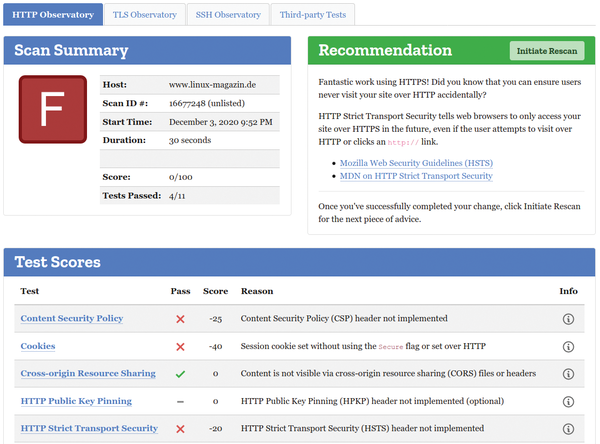Open info icon for HTTP Strict Transport Security

click(568, 428)
